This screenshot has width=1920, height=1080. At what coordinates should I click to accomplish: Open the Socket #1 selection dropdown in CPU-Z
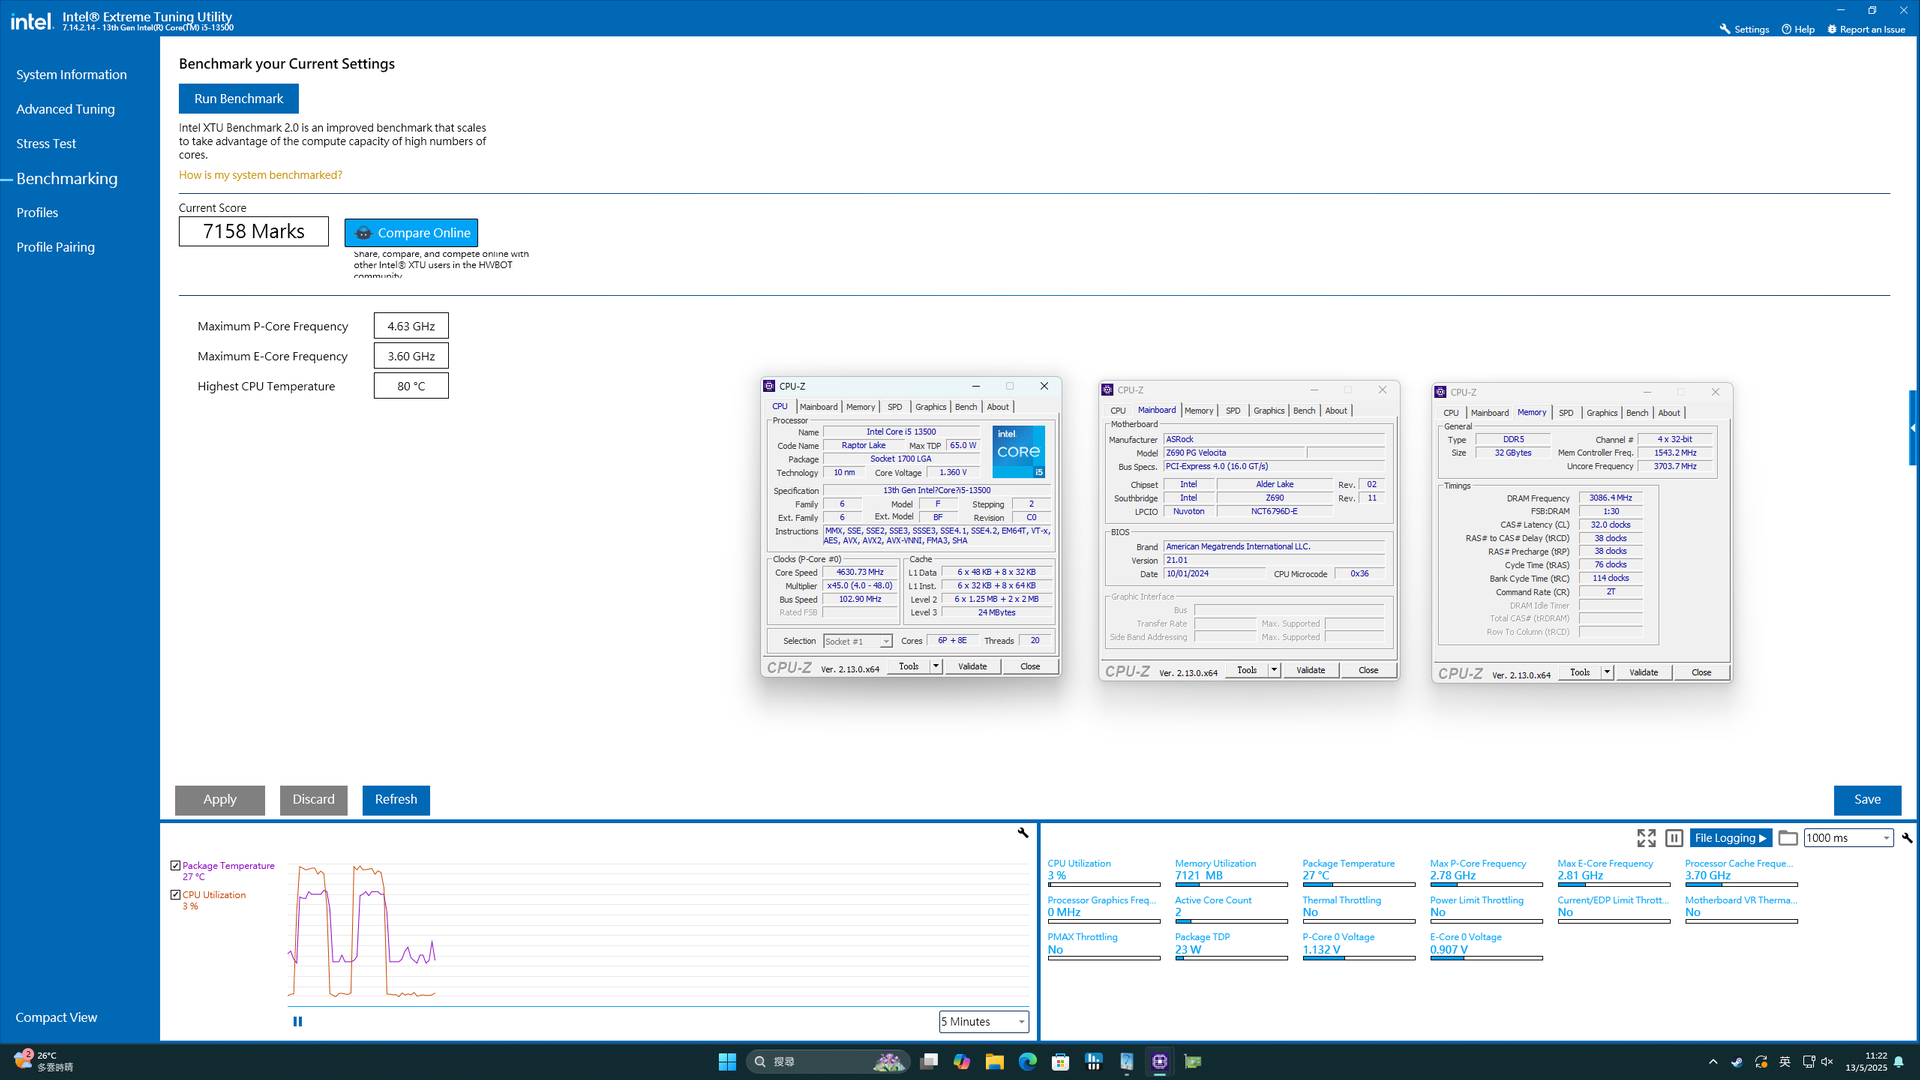(857, 641)
